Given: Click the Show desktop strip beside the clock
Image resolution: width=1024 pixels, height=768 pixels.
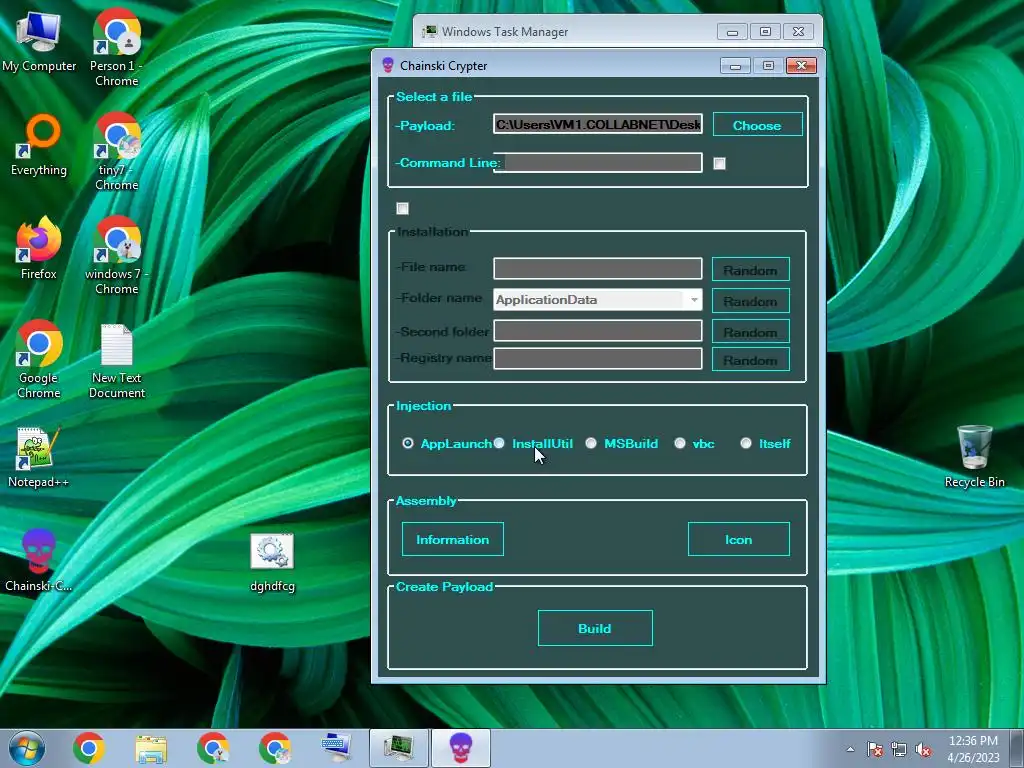Looking at the screenshot, I should 1018,748.
